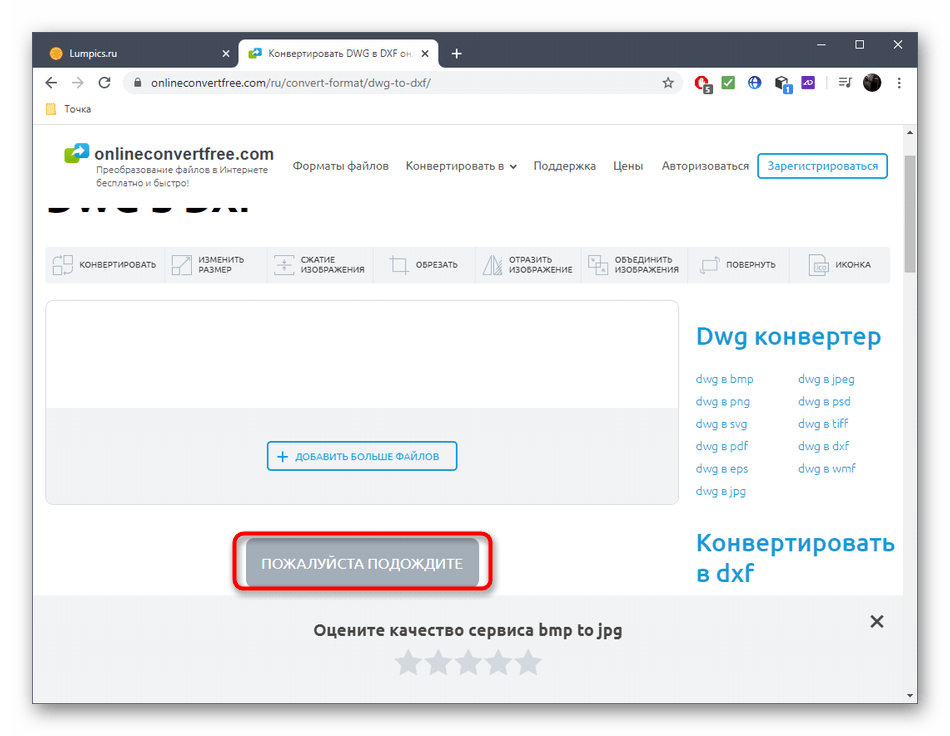Select the Объединить изображения tool
Image resolution: width=950 pixels, height=736 pixels.
(x=634, y=265)
